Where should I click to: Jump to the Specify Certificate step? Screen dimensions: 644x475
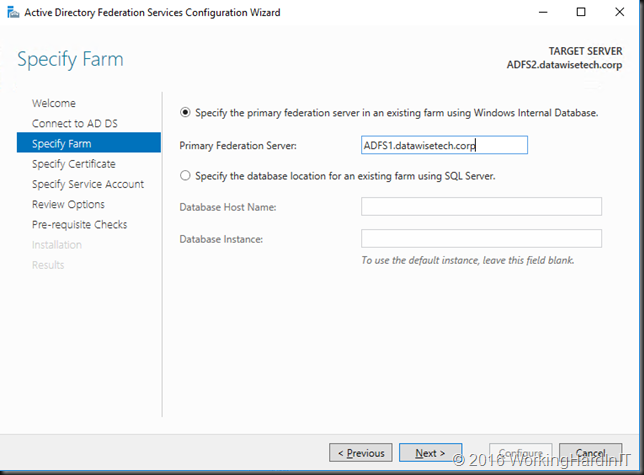(x=74, y=164)
